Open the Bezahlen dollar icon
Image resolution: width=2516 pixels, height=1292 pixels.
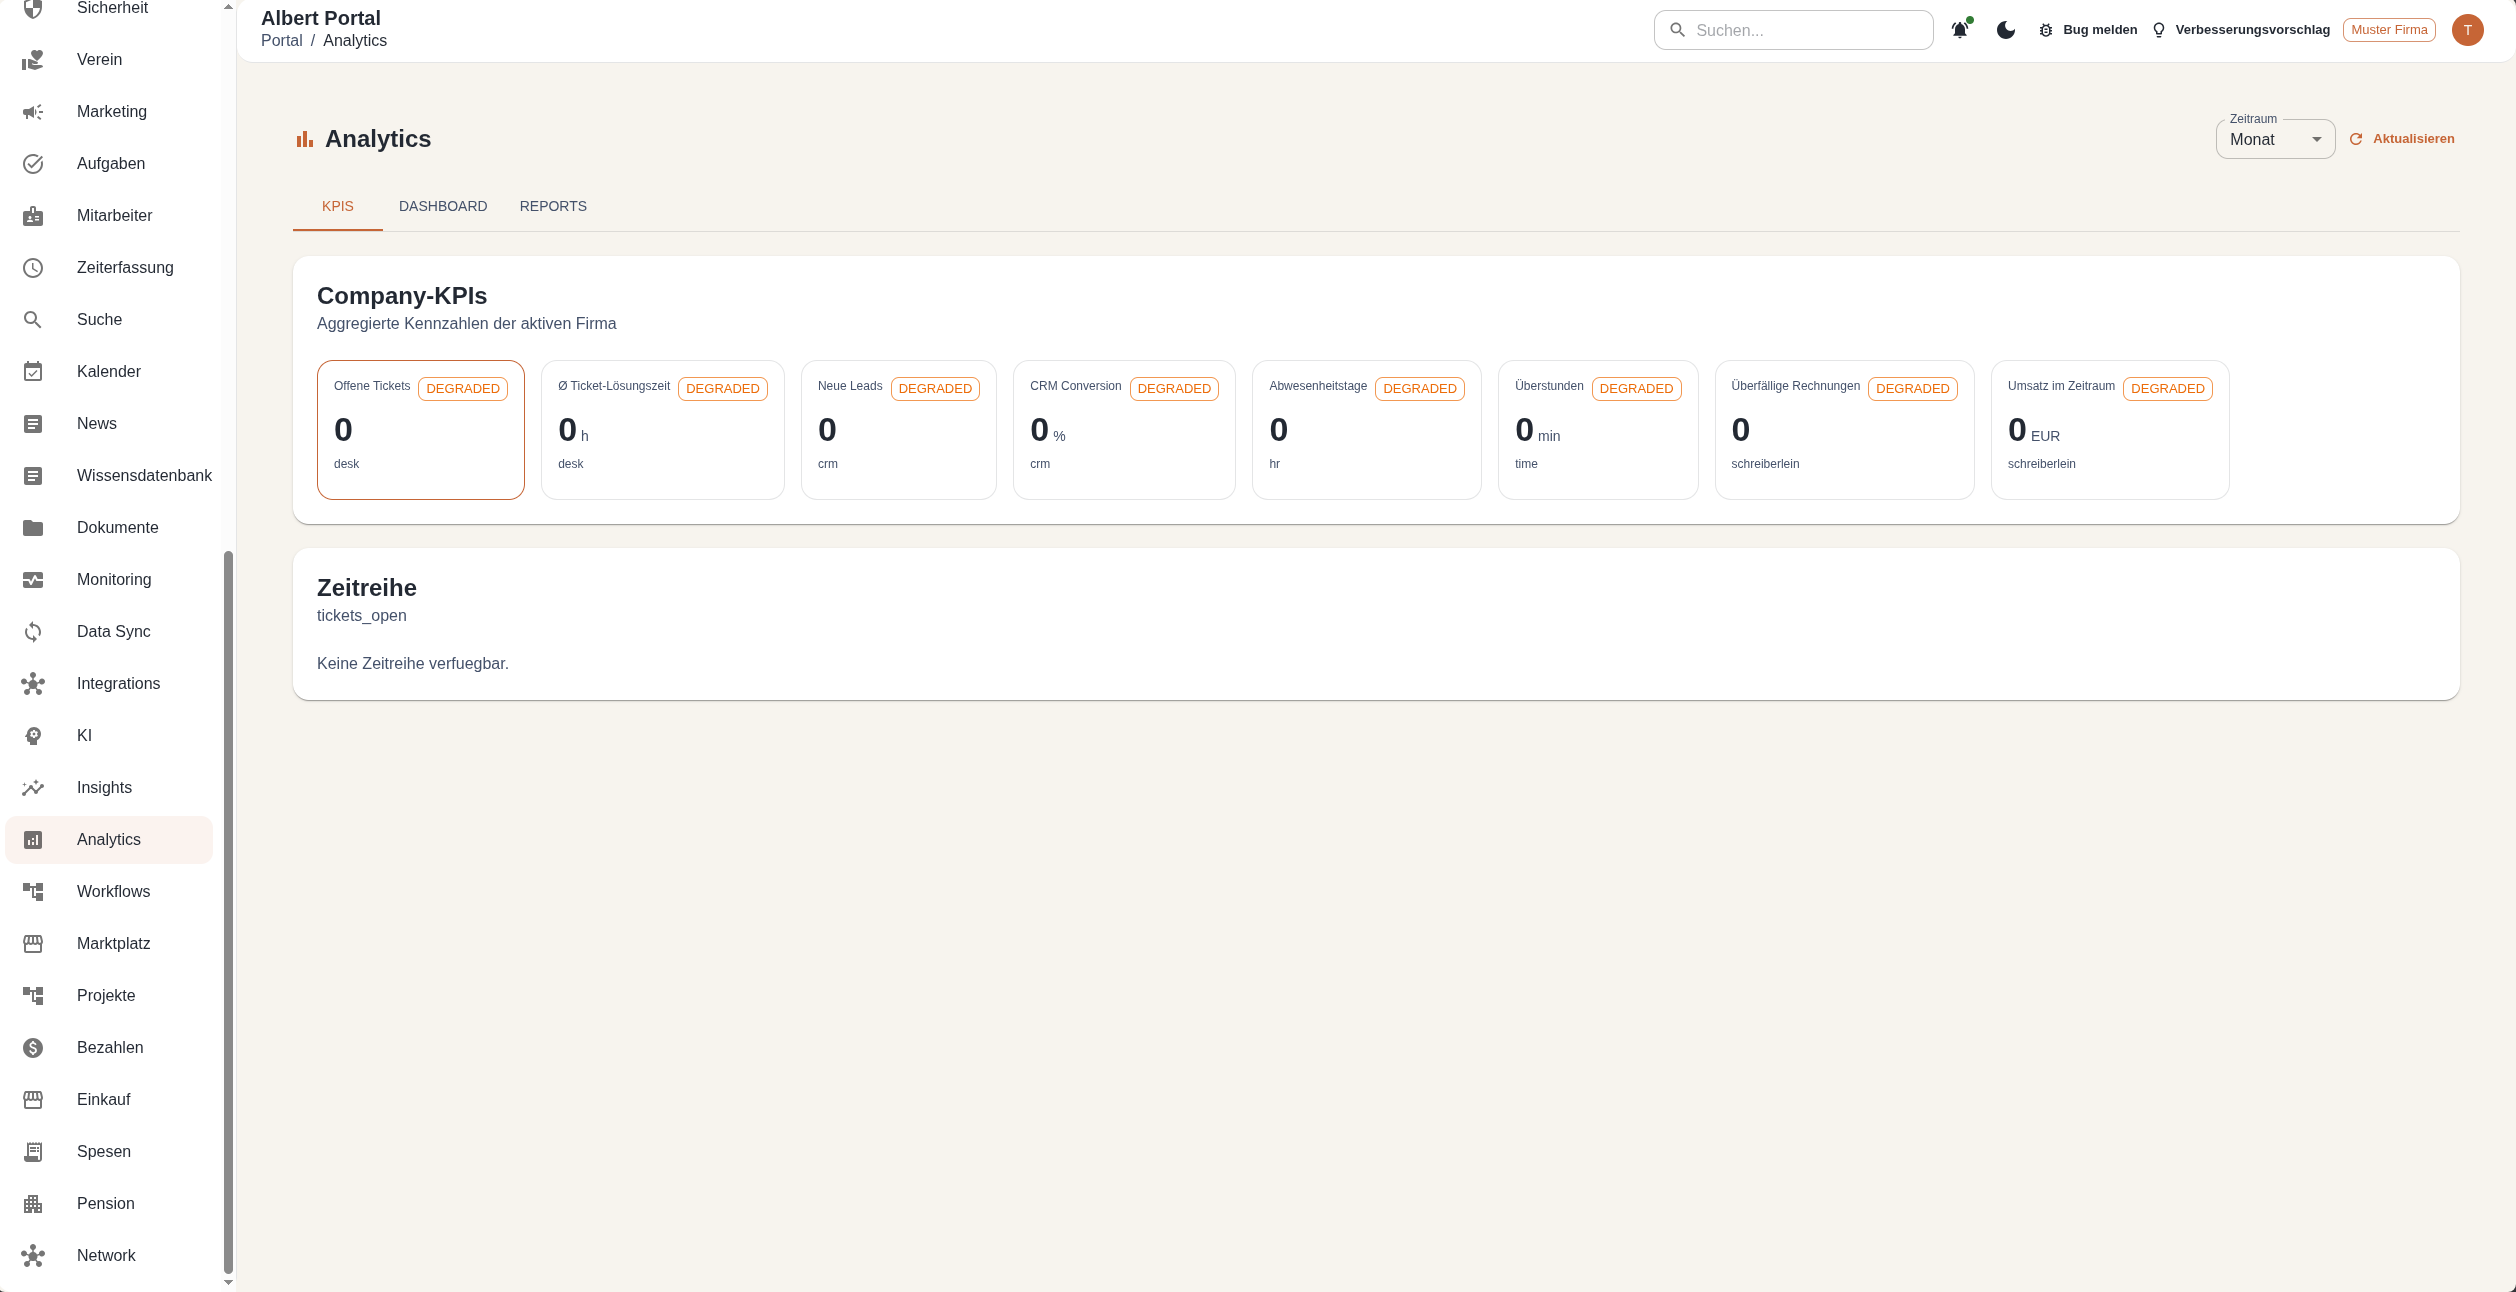pos(33,1048)
